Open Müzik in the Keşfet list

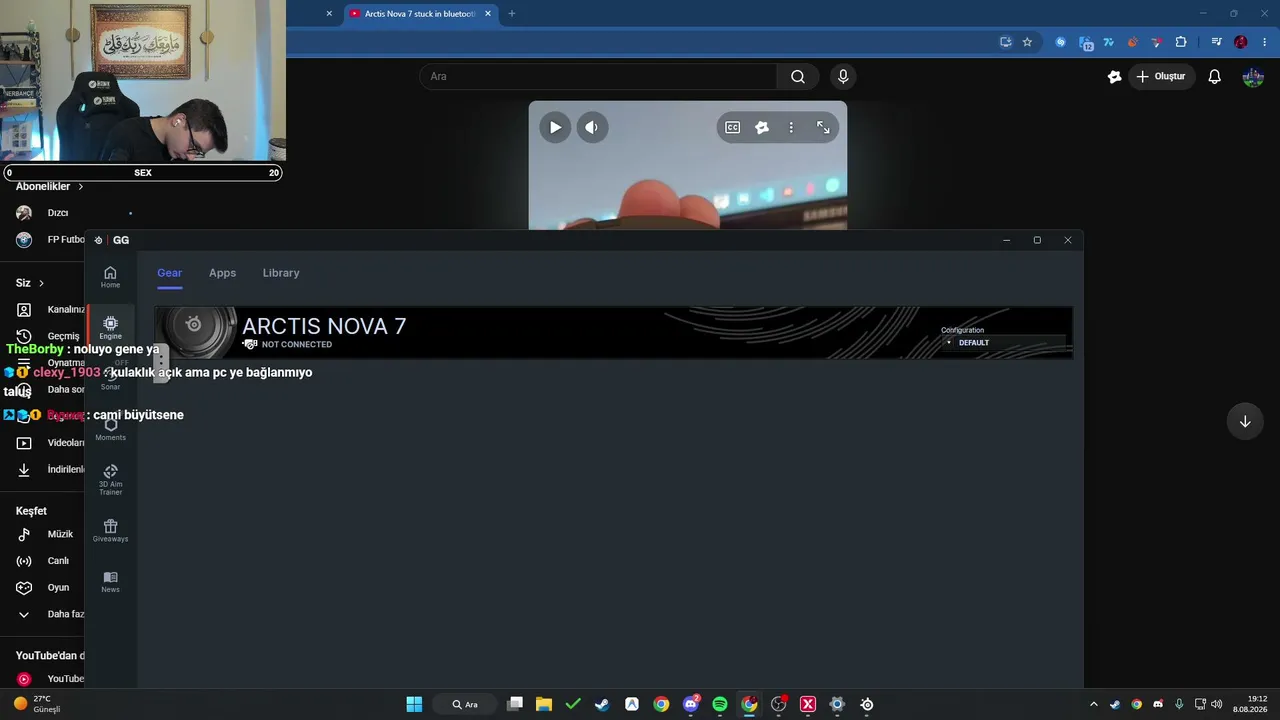coord(48,535)
